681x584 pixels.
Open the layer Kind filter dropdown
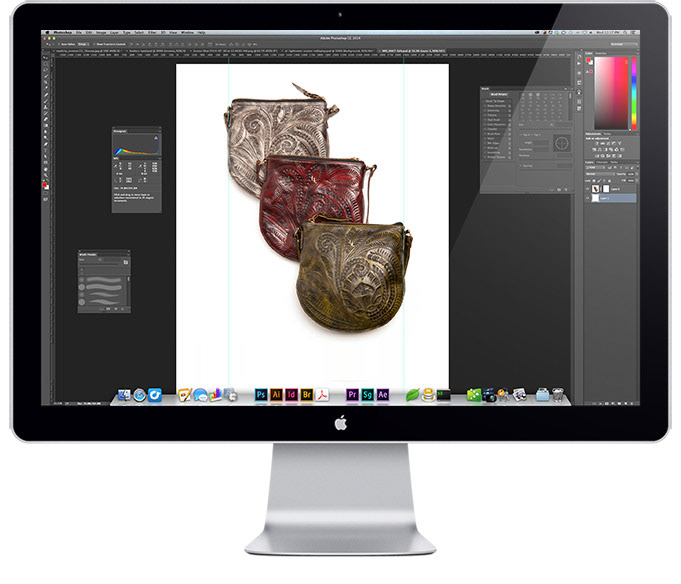point(594,168)
